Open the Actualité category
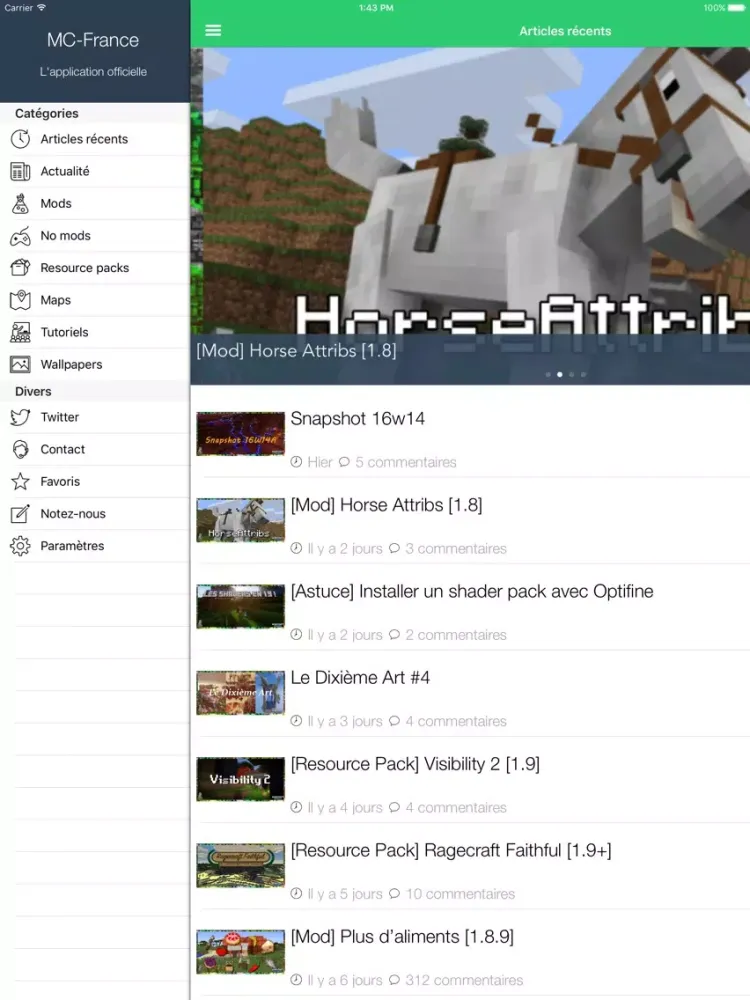This screenshot has width=750, height=1000. pyautogui.click(x=65, y=171)
